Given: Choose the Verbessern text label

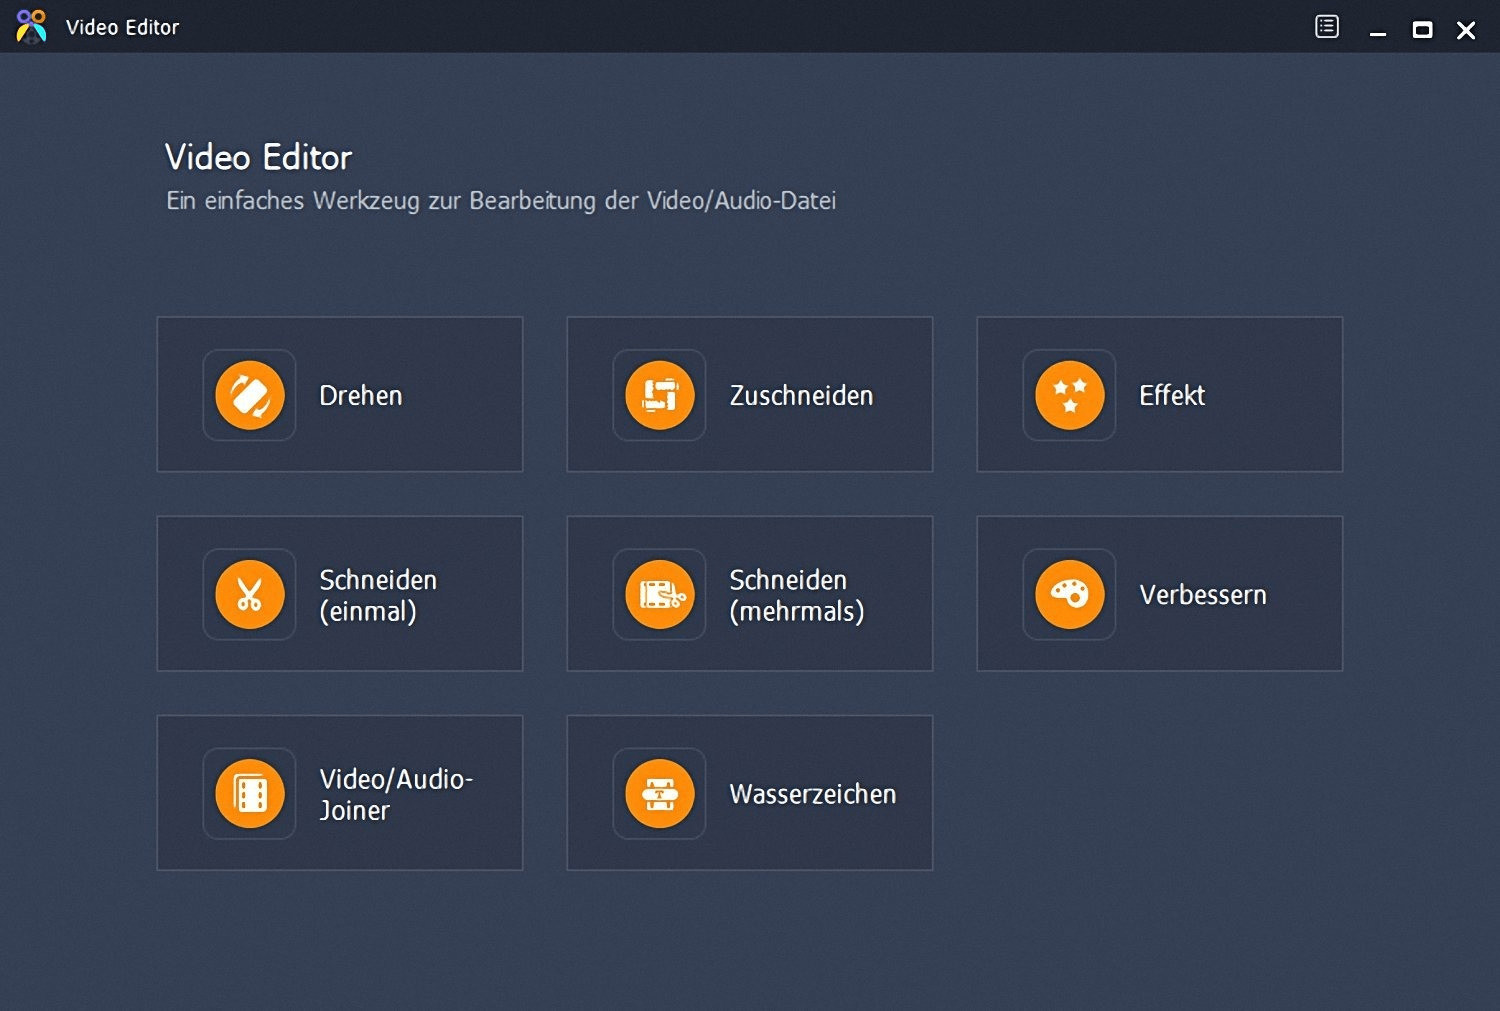Looking at the screenshot, I should click(1203, 595).
